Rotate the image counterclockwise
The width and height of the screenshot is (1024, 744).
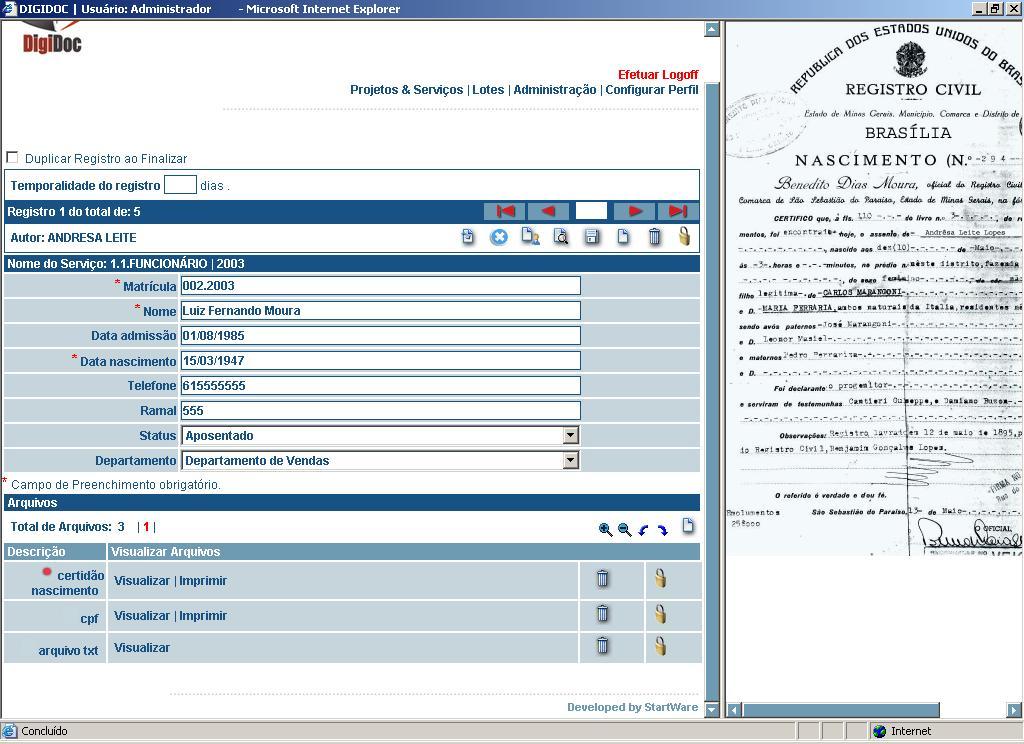click(644, 530)
